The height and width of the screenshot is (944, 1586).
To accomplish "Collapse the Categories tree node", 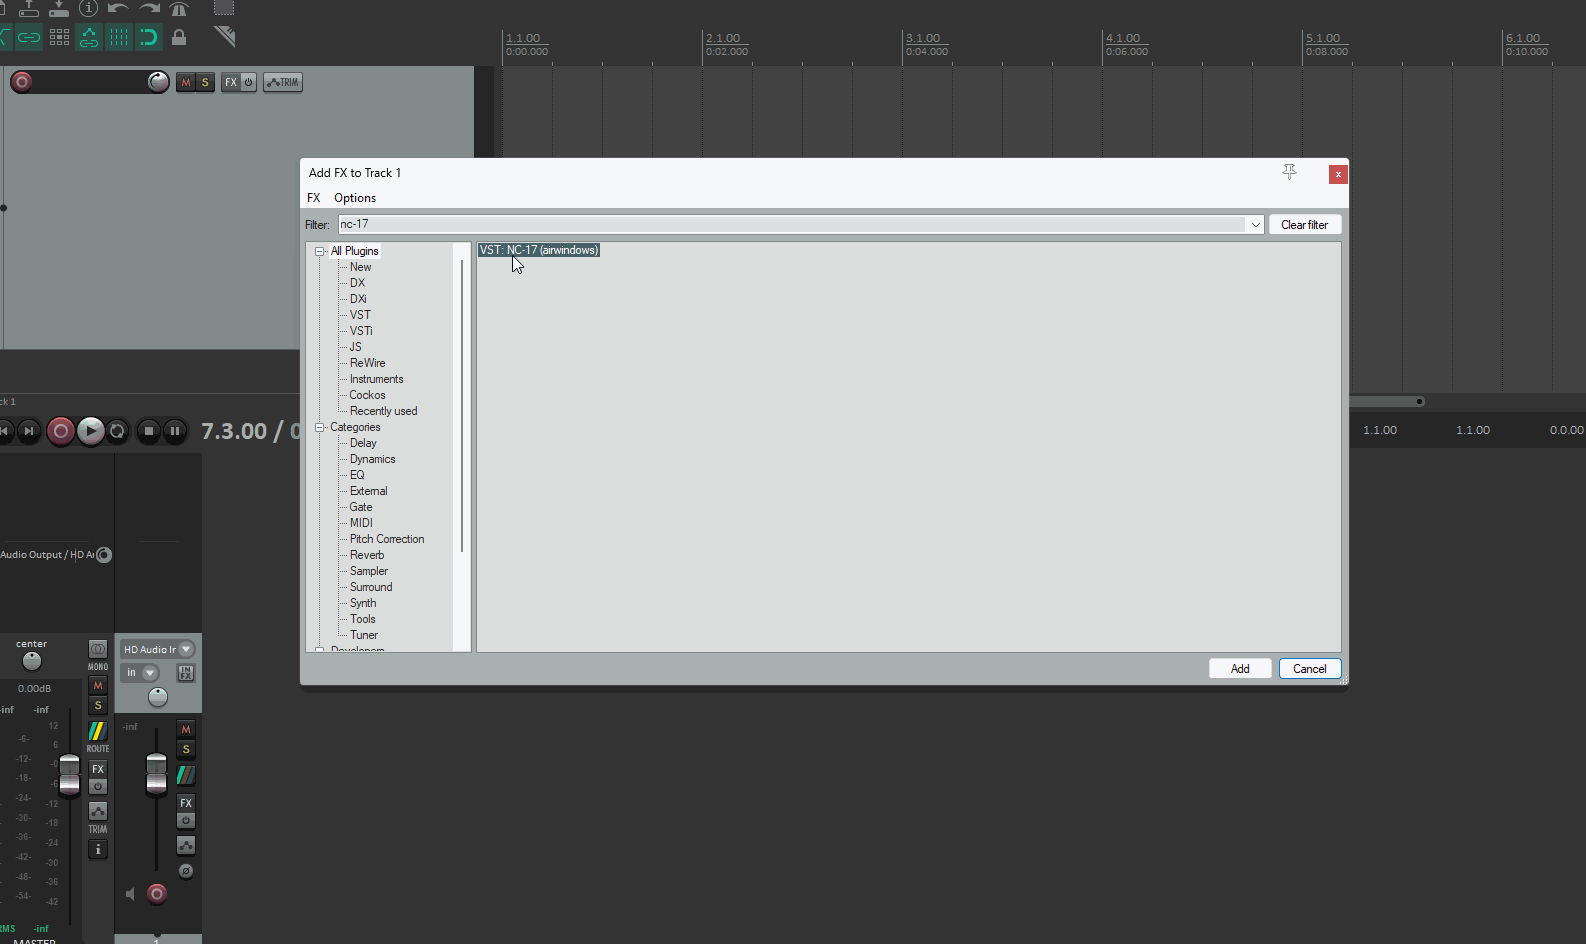I will pyautogui.click(x=320, y=427).
